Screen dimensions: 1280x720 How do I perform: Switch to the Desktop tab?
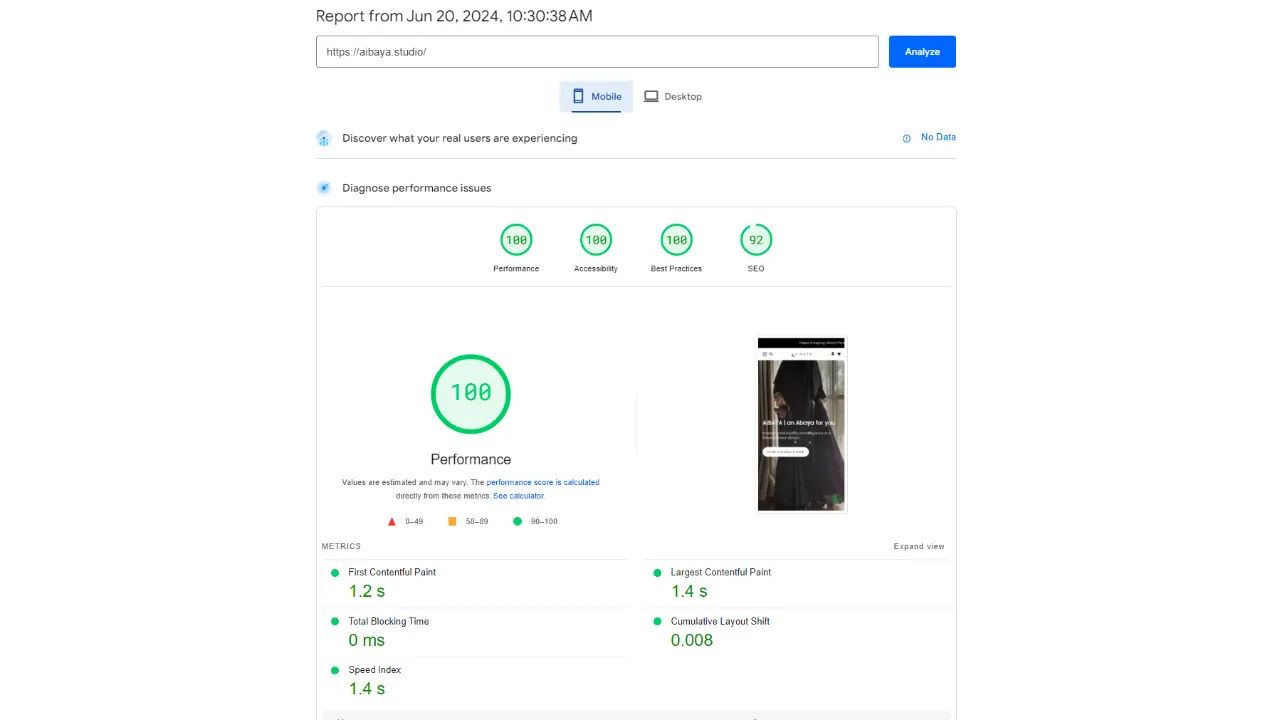[x=673, y=95]
